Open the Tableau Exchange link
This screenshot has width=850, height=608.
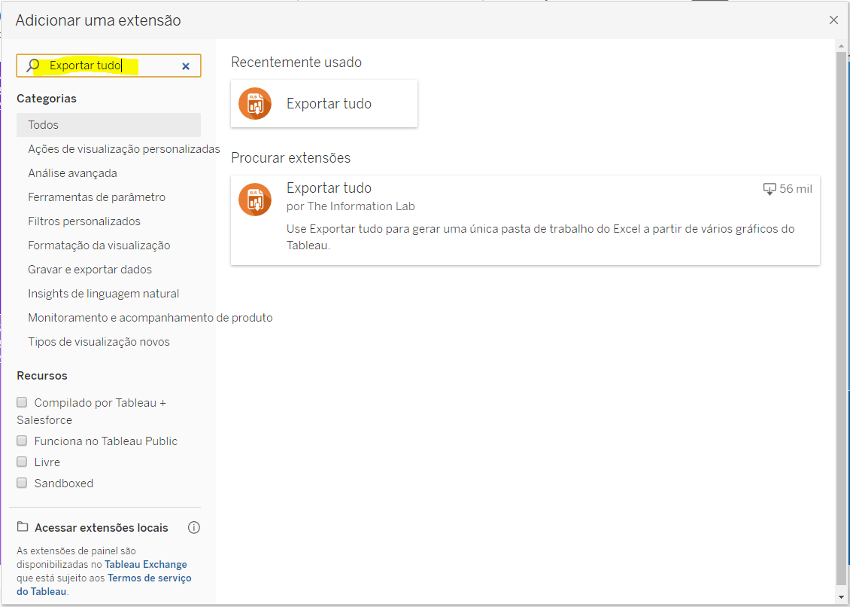(146, 565)
